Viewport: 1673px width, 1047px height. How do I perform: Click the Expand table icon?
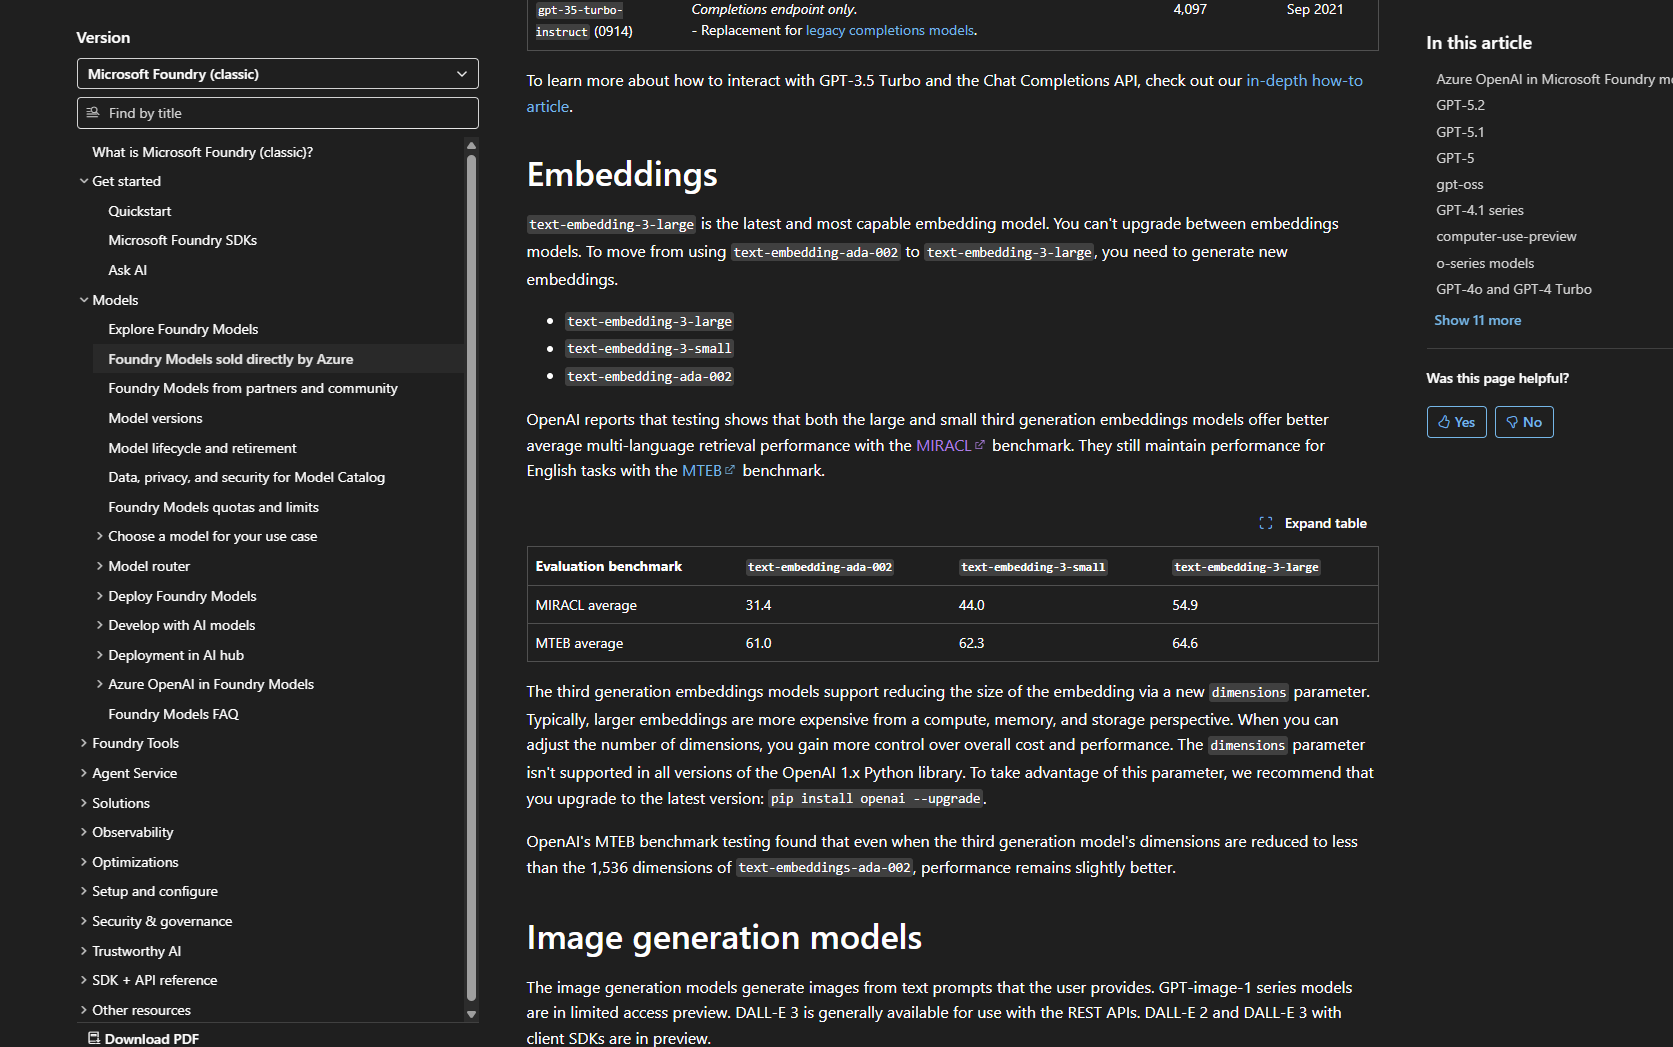click(1266, 523)
